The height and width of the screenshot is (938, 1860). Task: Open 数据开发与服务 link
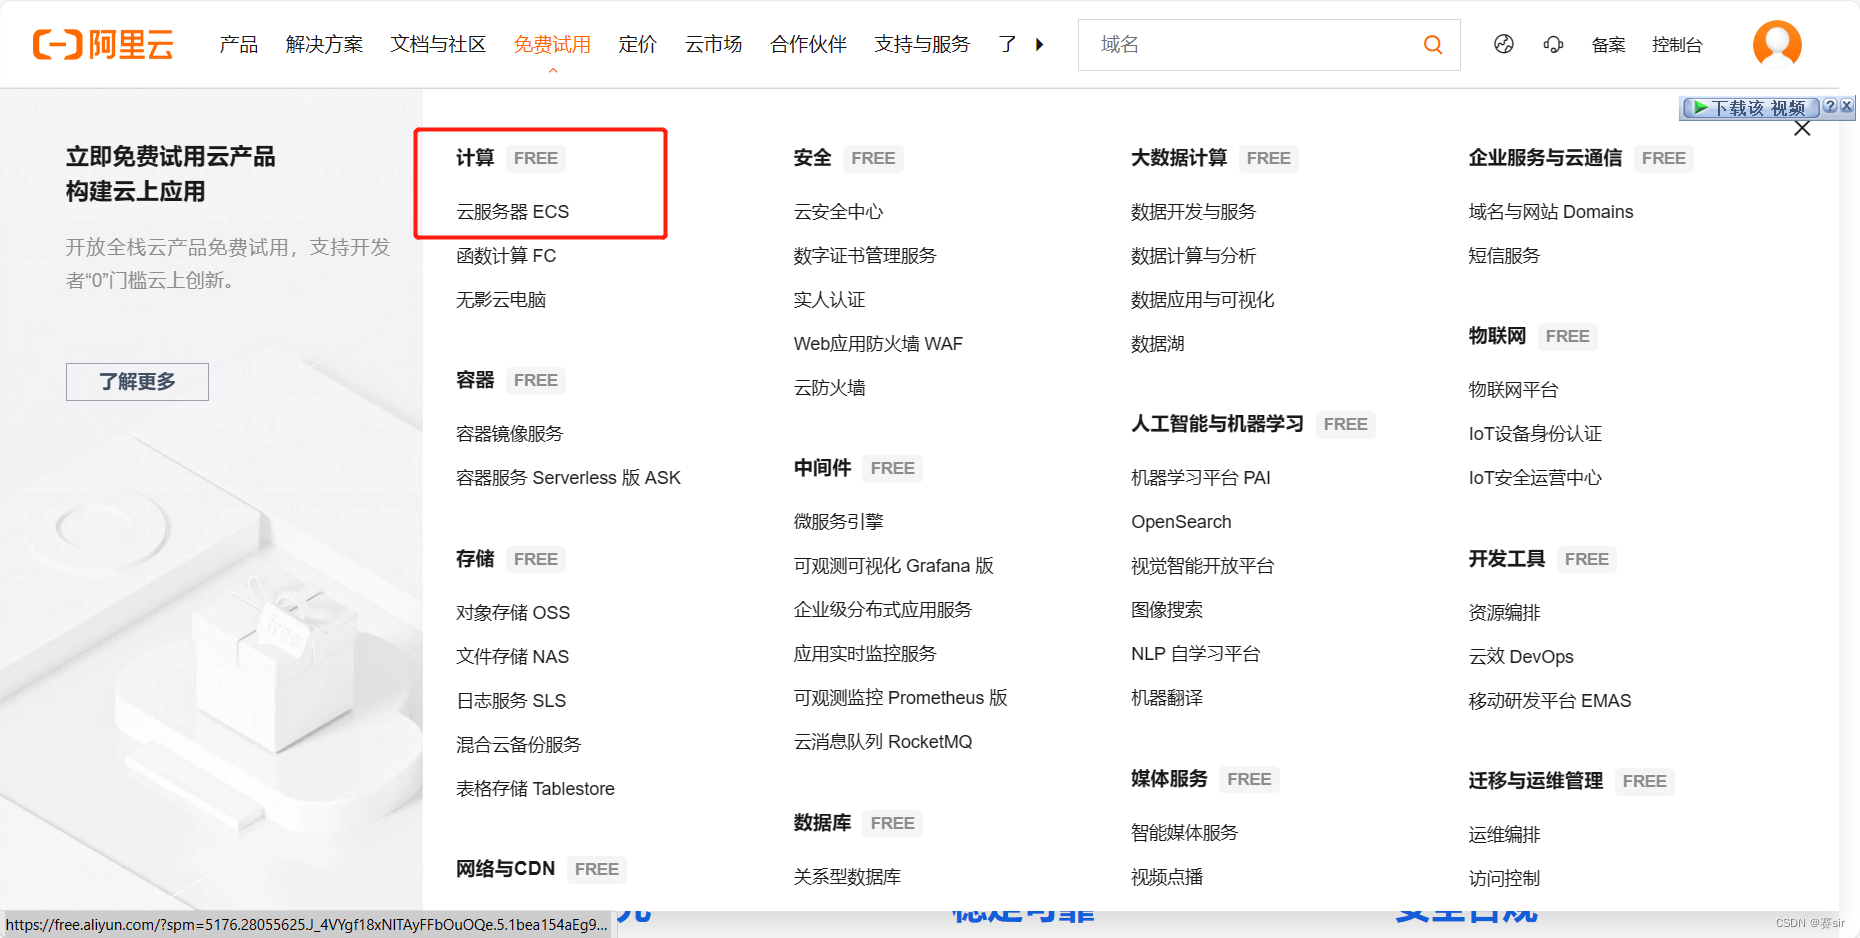[x=1193, y=211]
